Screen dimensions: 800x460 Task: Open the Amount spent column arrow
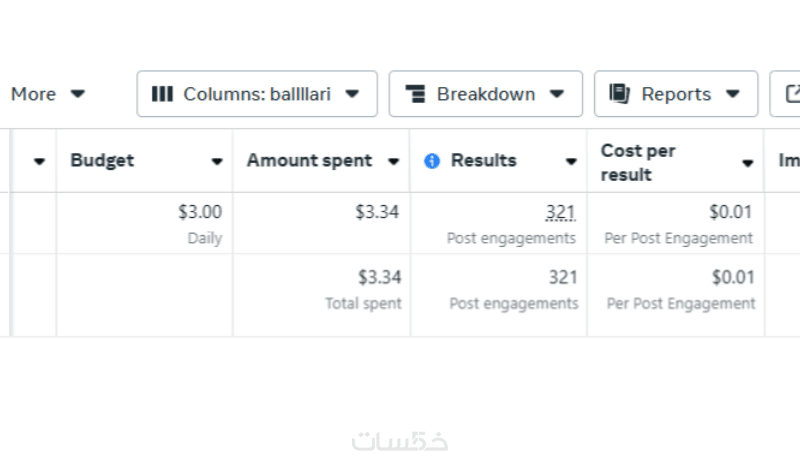(394, 162)
